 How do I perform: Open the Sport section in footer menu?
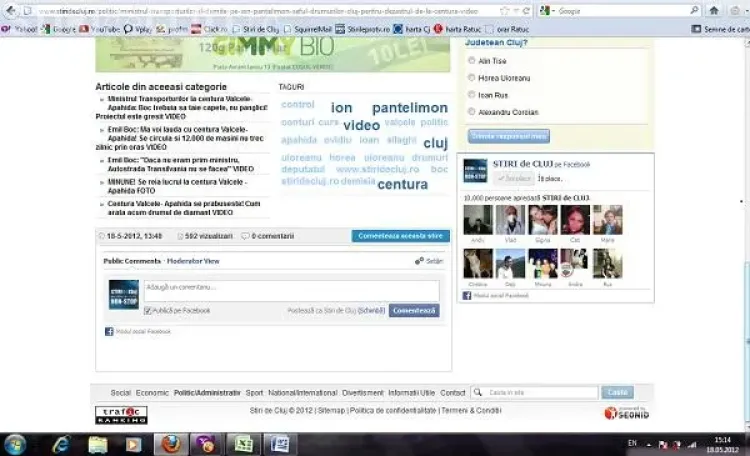pos(254,393)
